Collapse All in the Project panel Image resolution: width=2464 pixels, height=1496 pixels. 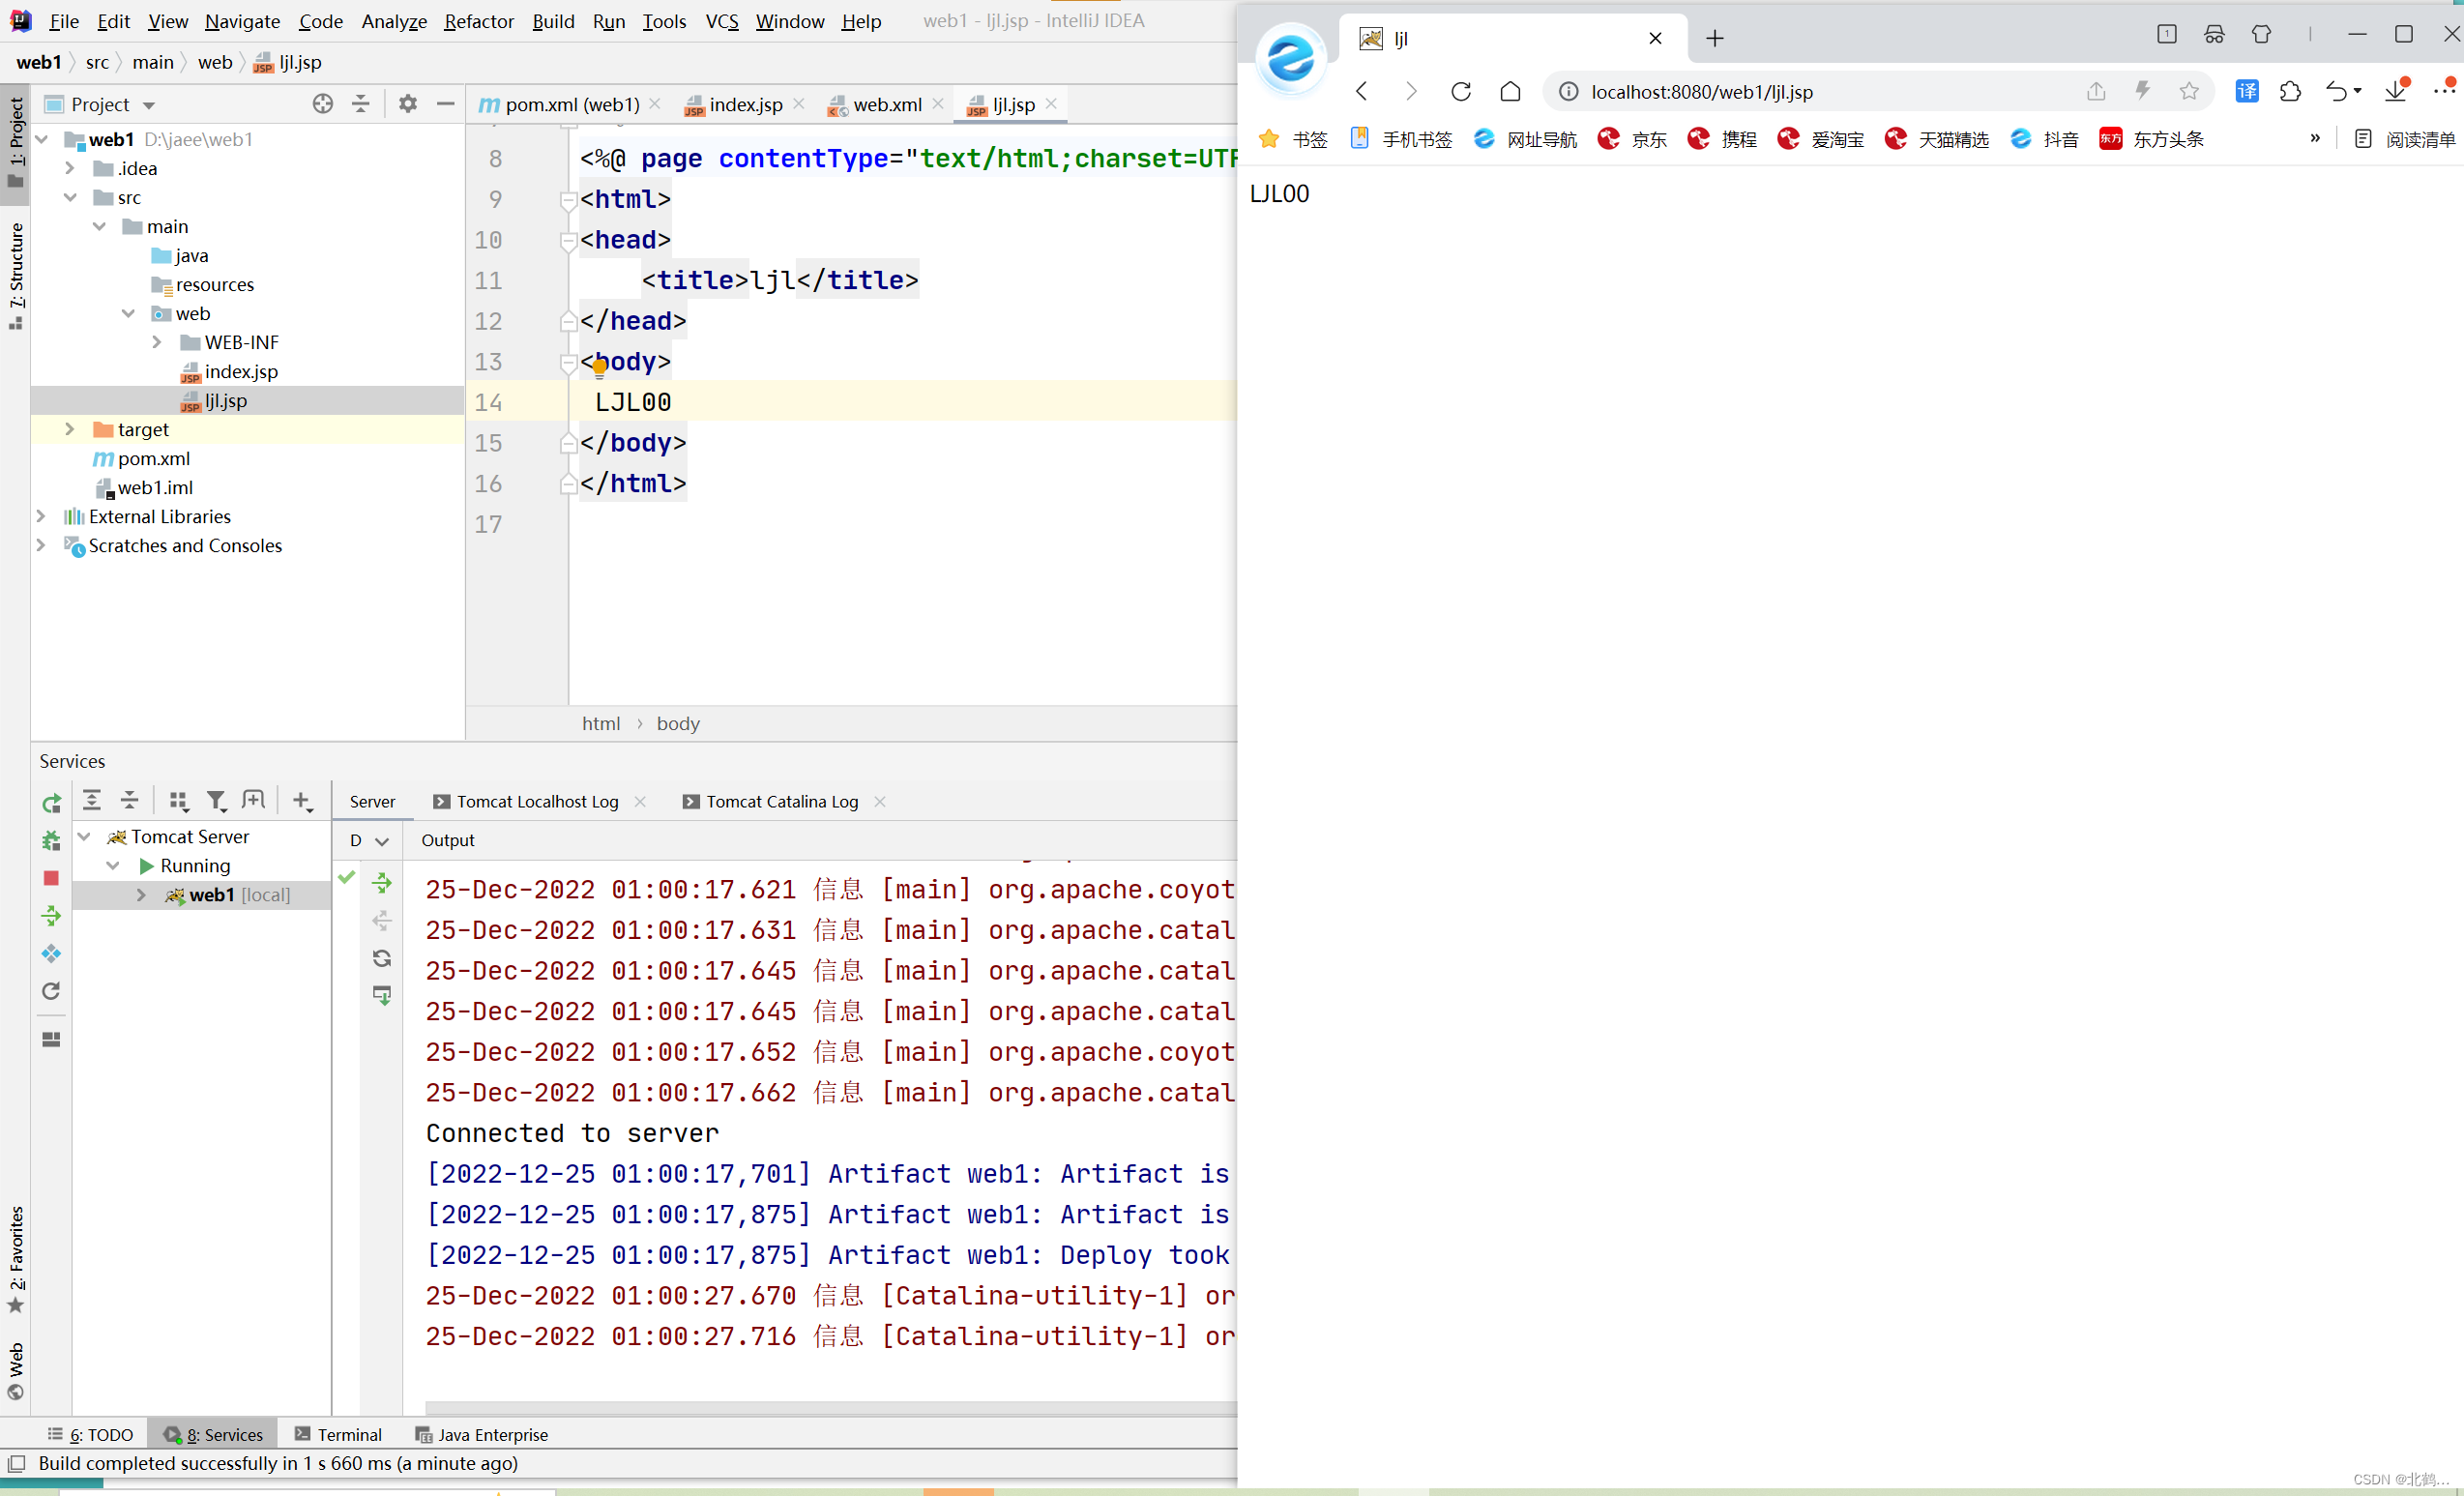click(360, 103)
